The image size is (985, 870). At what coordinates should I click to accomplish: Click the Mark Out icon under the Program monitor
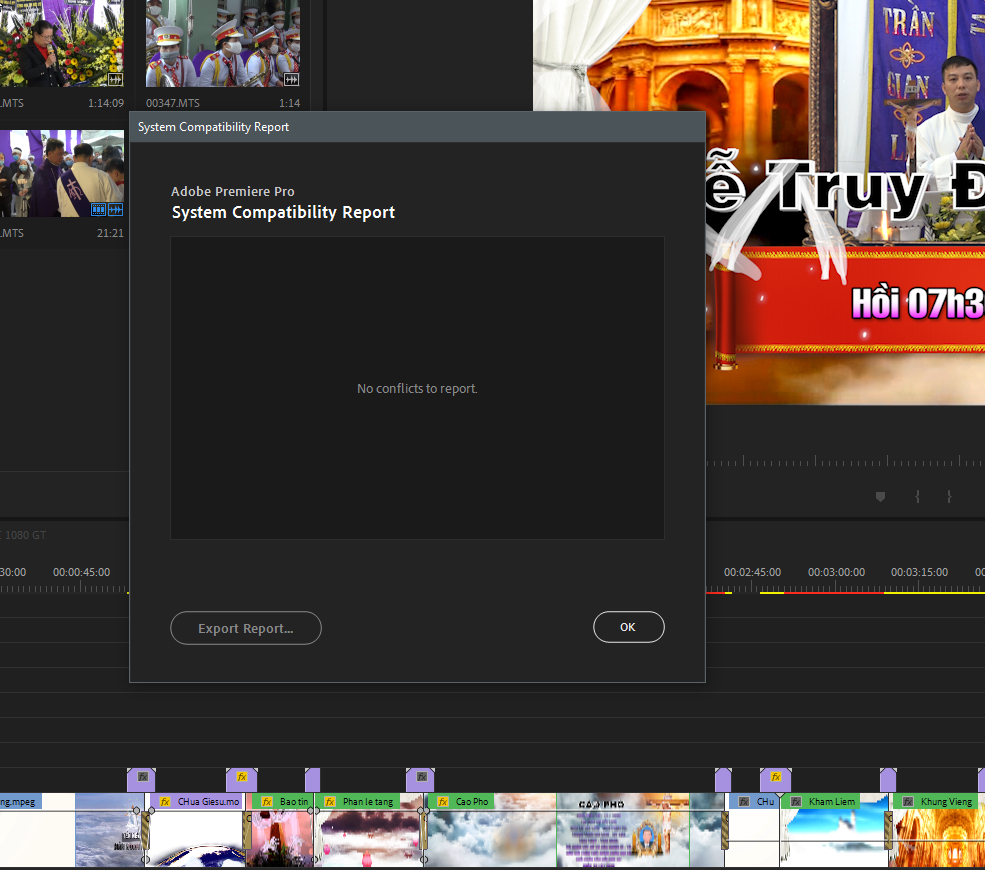tap(948, 496)
